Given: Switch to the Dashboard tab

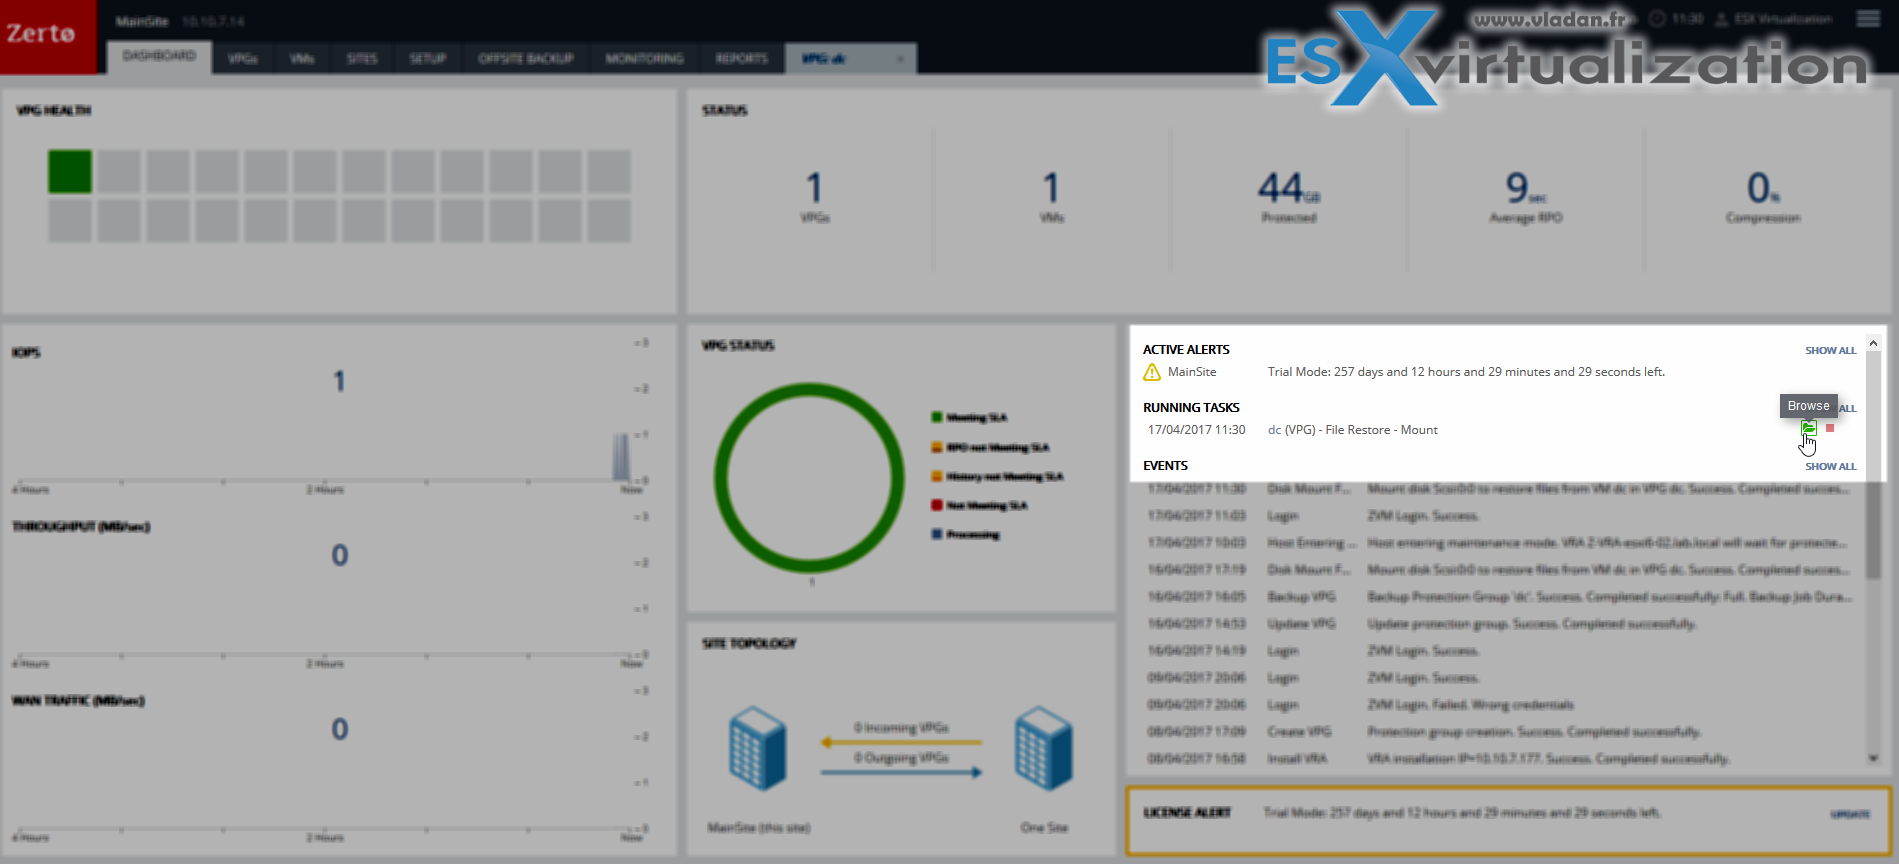Looking at the screenshot, I should click(x=159, y=57).
